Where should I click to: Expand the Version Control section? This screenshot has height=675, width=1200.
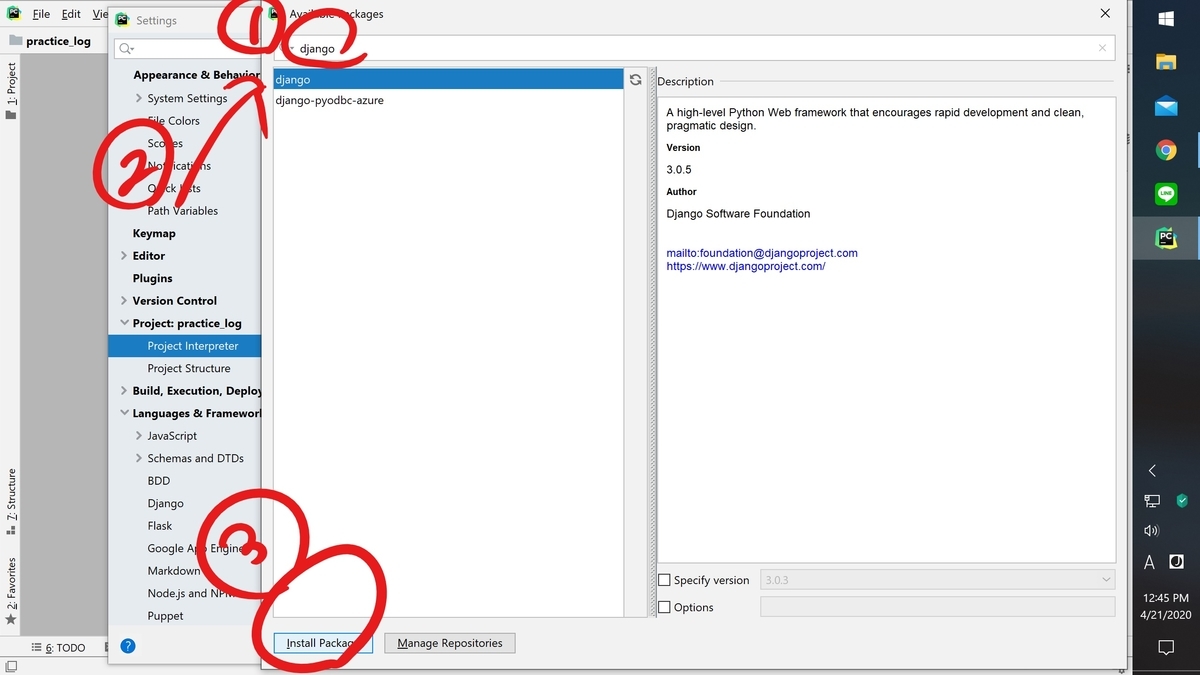[x=124, y=301]
